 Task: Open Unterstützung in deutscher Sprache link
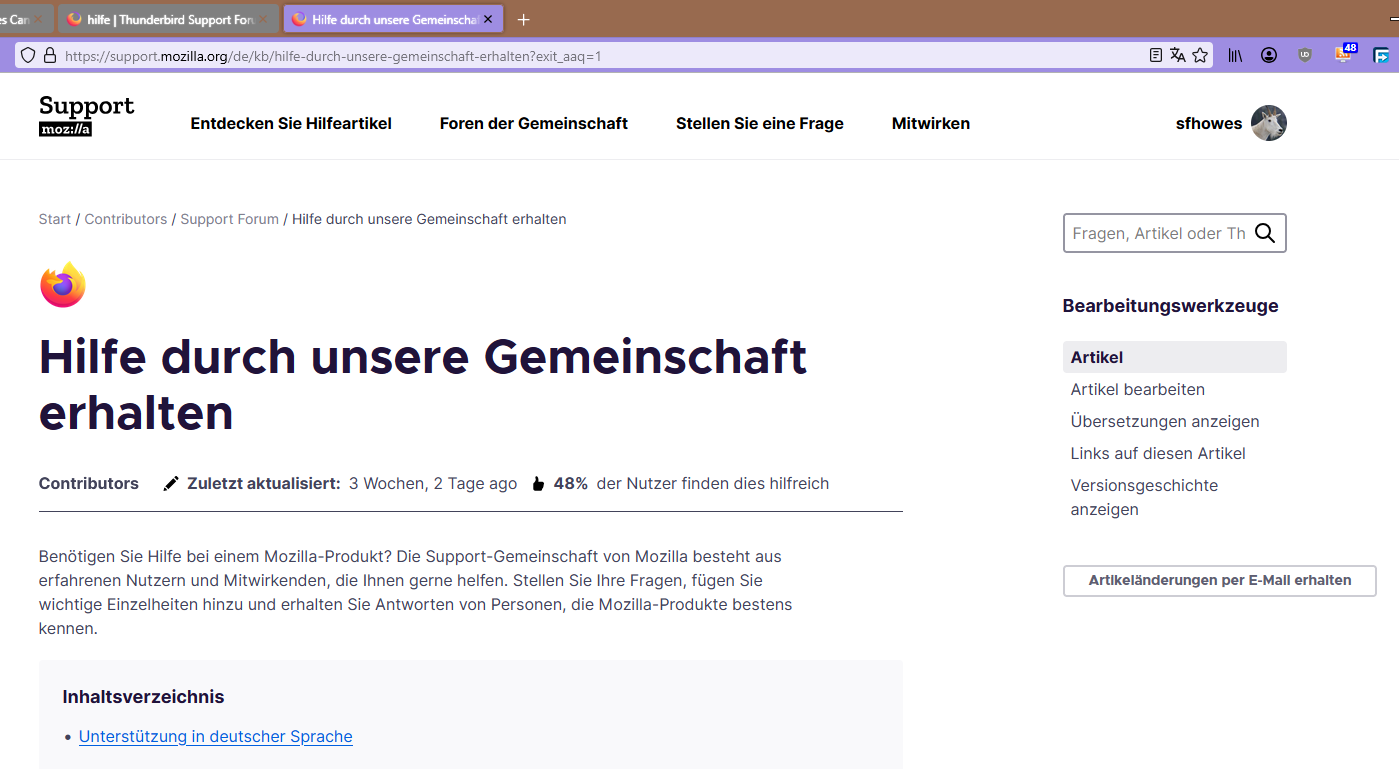point(216,736)
